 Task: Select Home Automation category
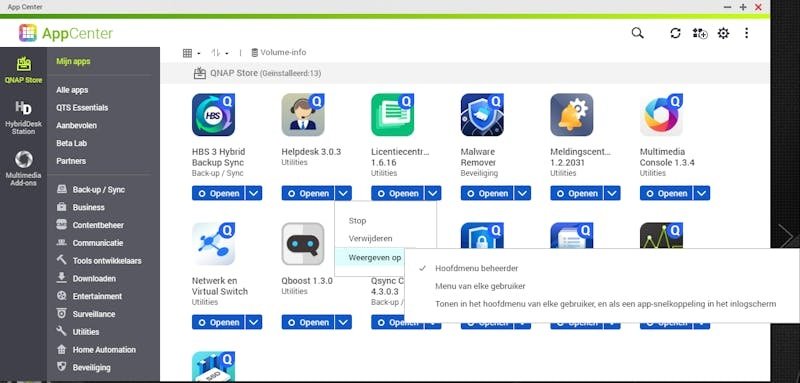point(96,350)
